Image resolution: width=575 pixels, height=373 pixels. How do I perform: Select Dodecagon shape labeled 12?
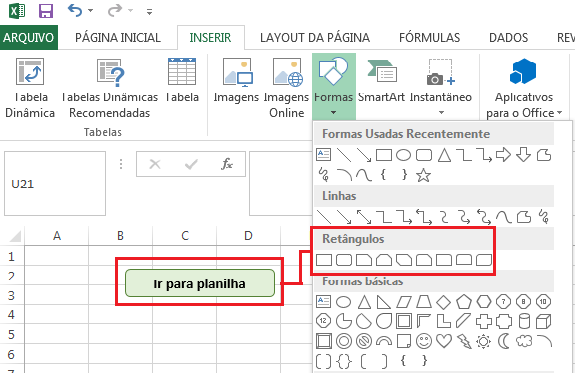[x=323, y=321]
